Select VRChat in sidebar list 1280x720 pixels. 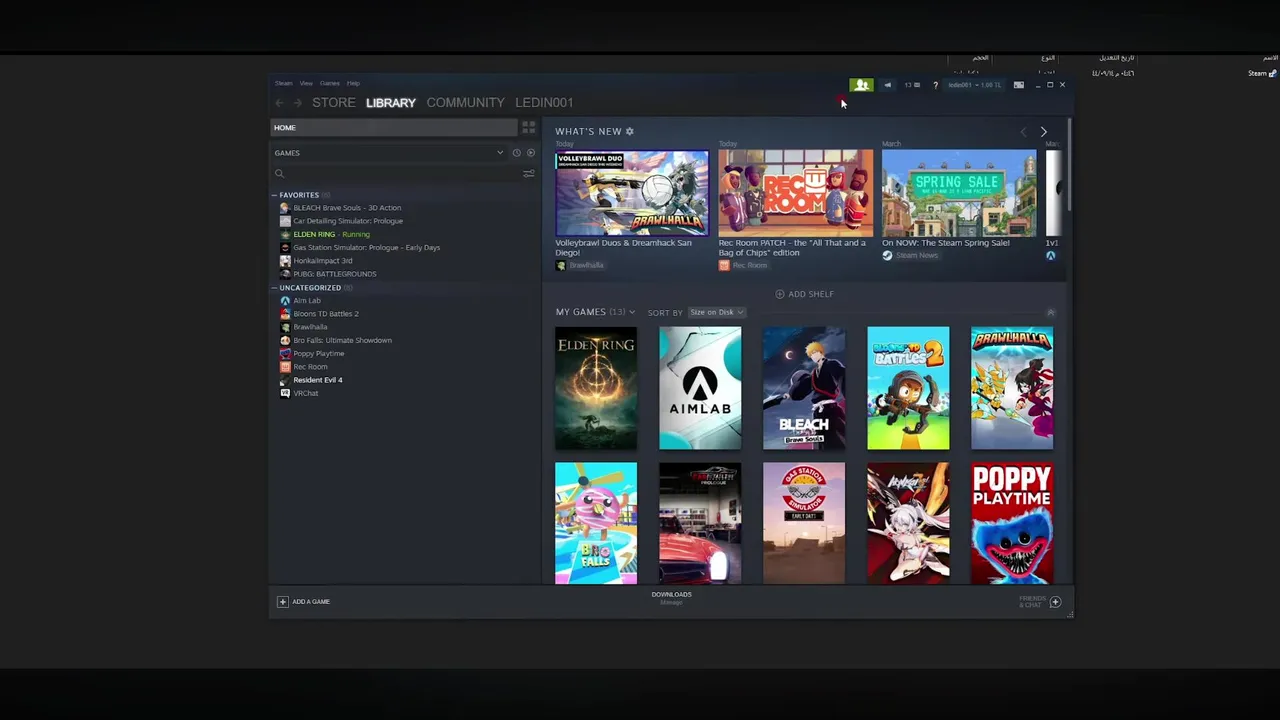[305, 393]
